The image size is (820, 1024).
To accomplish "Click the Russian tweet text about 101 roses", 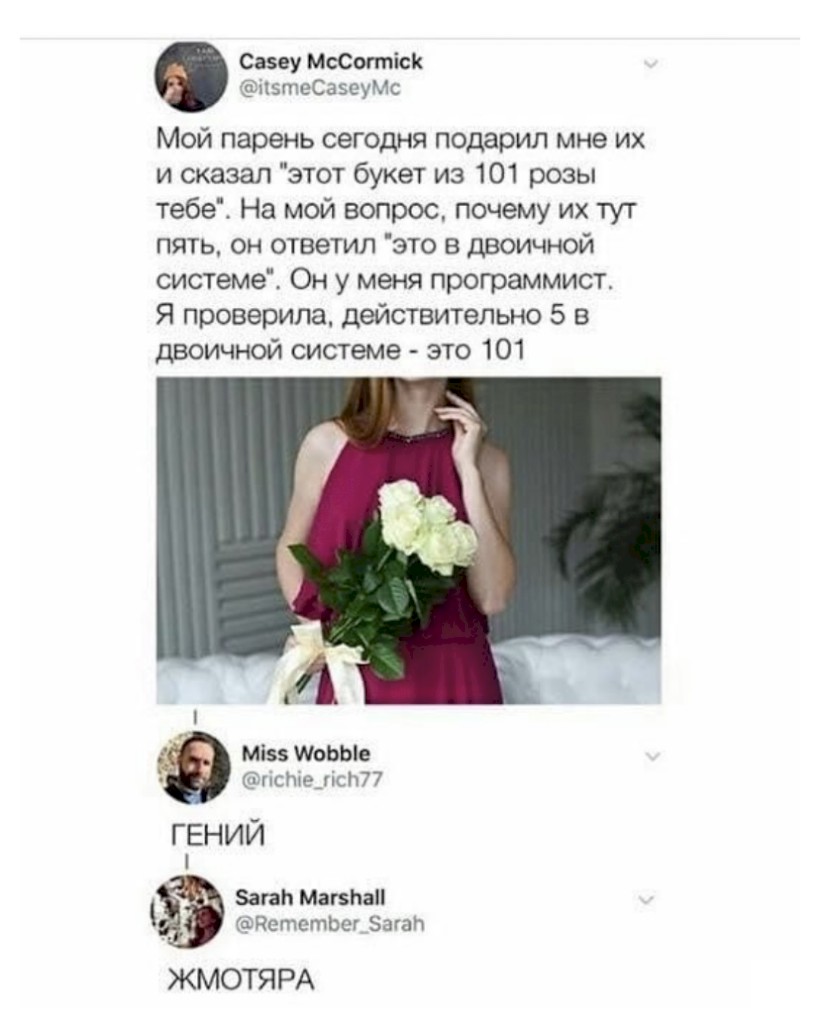I will point(400,245).
